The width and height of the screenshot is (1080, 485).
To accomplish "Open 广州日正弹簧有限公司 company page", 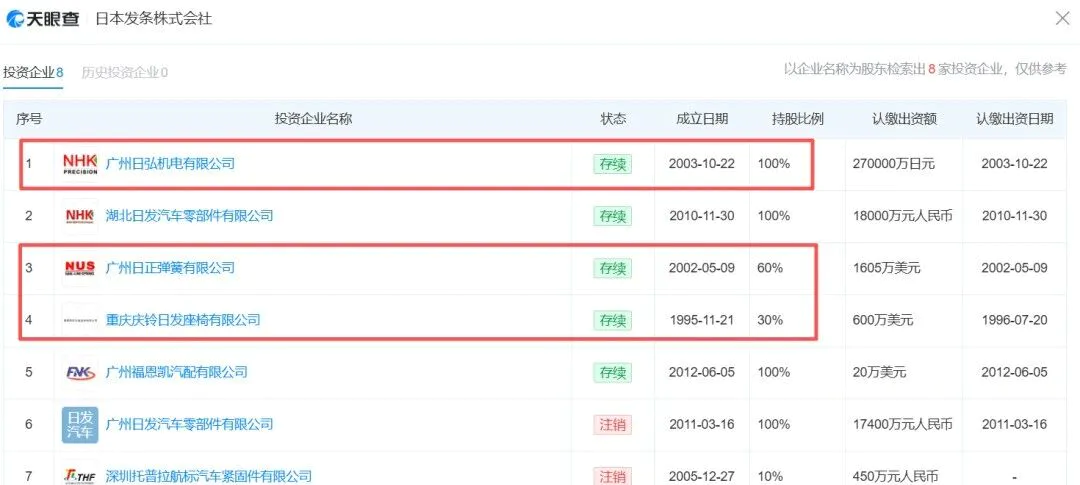I will pos(170,268).
